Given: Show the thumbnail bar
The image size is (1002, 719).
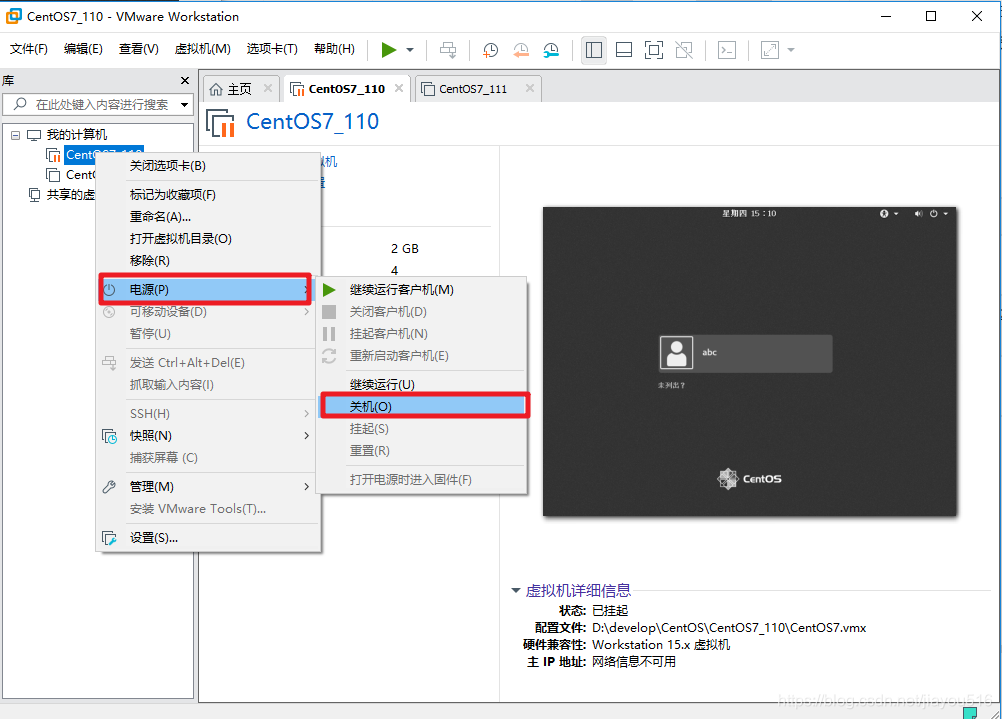Looking at the screenshot, I should point(623,50).
